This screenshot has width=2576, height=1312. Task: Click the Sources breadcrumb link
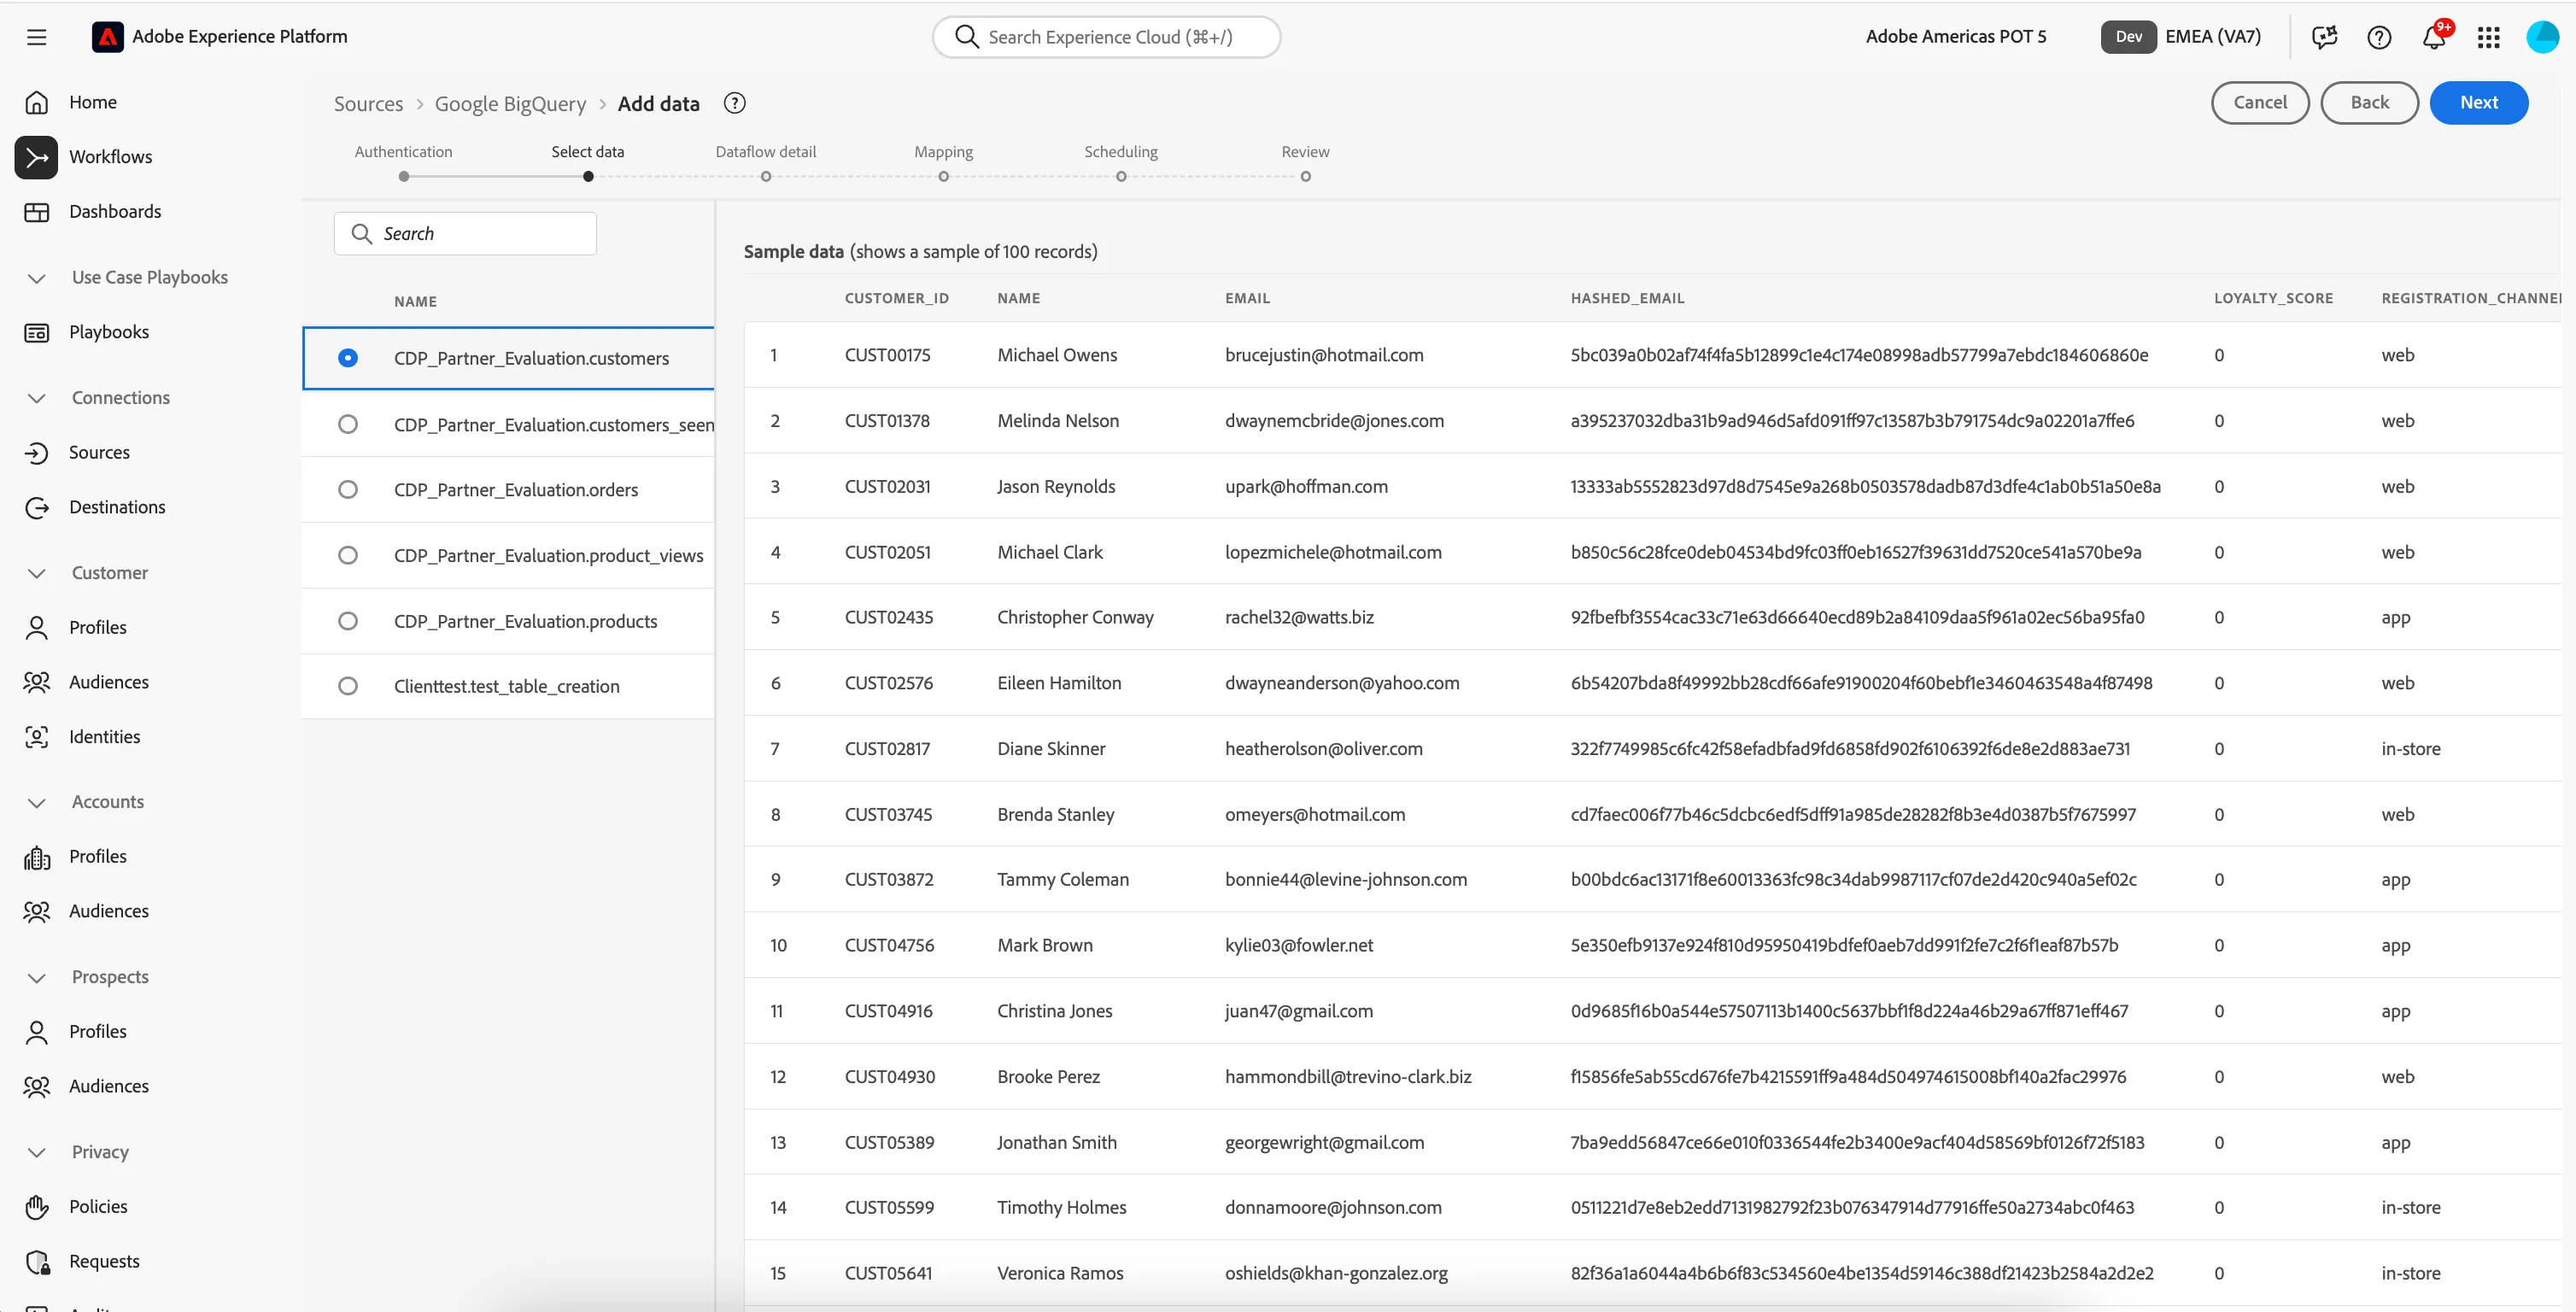tap(368, 104)
